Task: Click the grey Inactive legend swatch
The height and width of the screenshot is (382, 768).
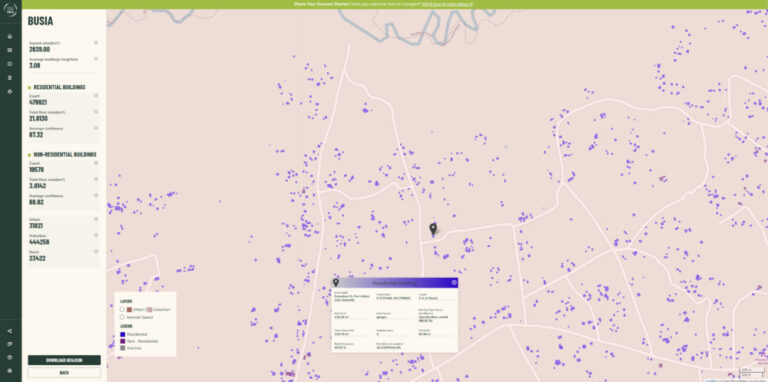Action: (x=122, y=348)
